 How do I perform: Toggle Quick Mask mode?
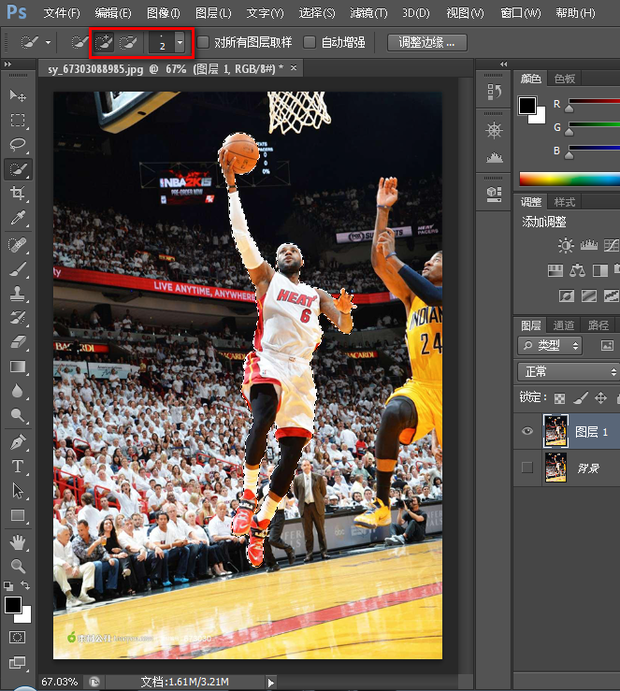(x=17, y=637)
